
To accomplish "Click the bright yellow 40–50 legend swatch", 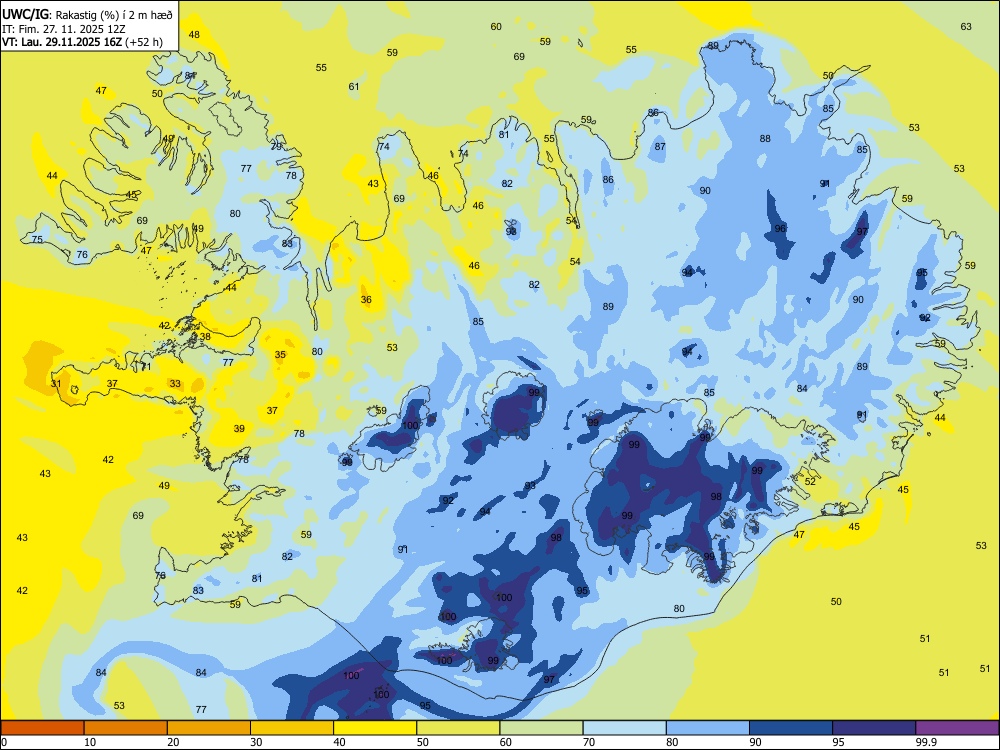I will point(375,728).
